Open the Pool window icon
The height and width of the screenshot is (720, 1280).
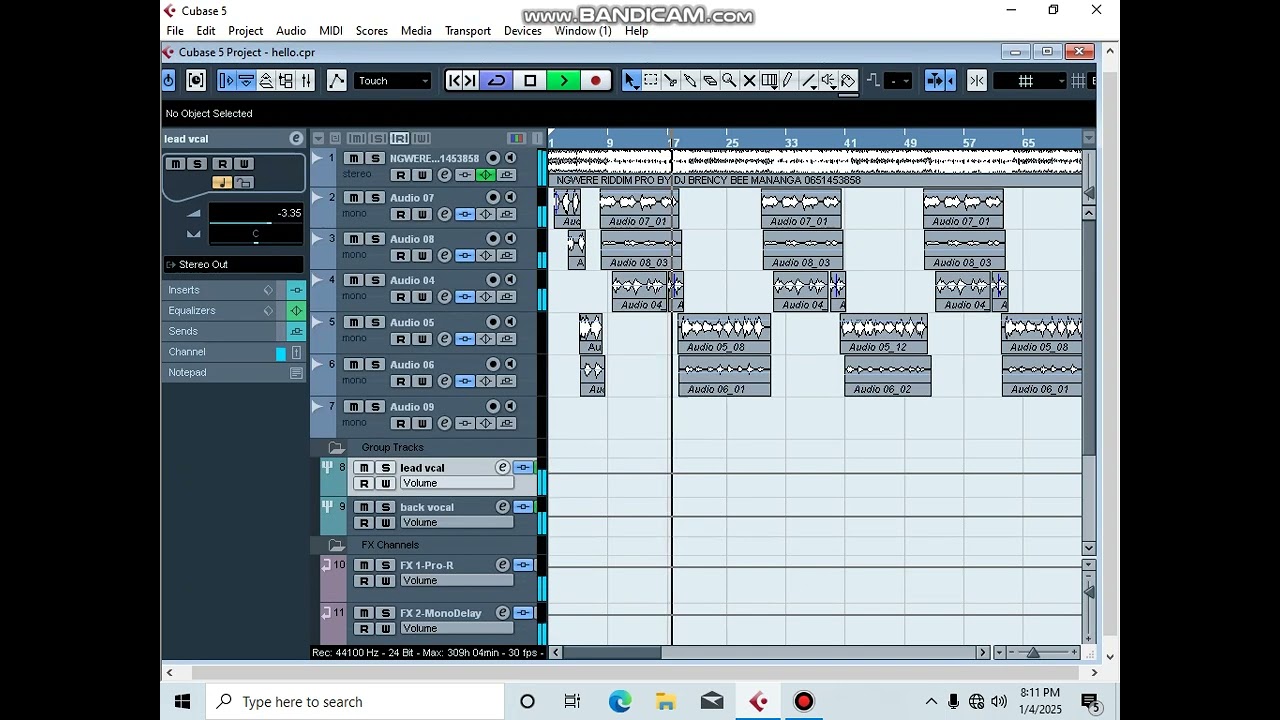point(286,81)
